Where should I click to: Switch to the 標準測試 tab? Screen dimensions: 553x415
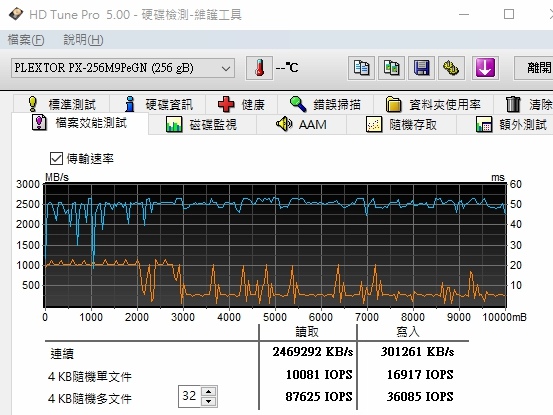pyautogui.click(x=62, y=104)
